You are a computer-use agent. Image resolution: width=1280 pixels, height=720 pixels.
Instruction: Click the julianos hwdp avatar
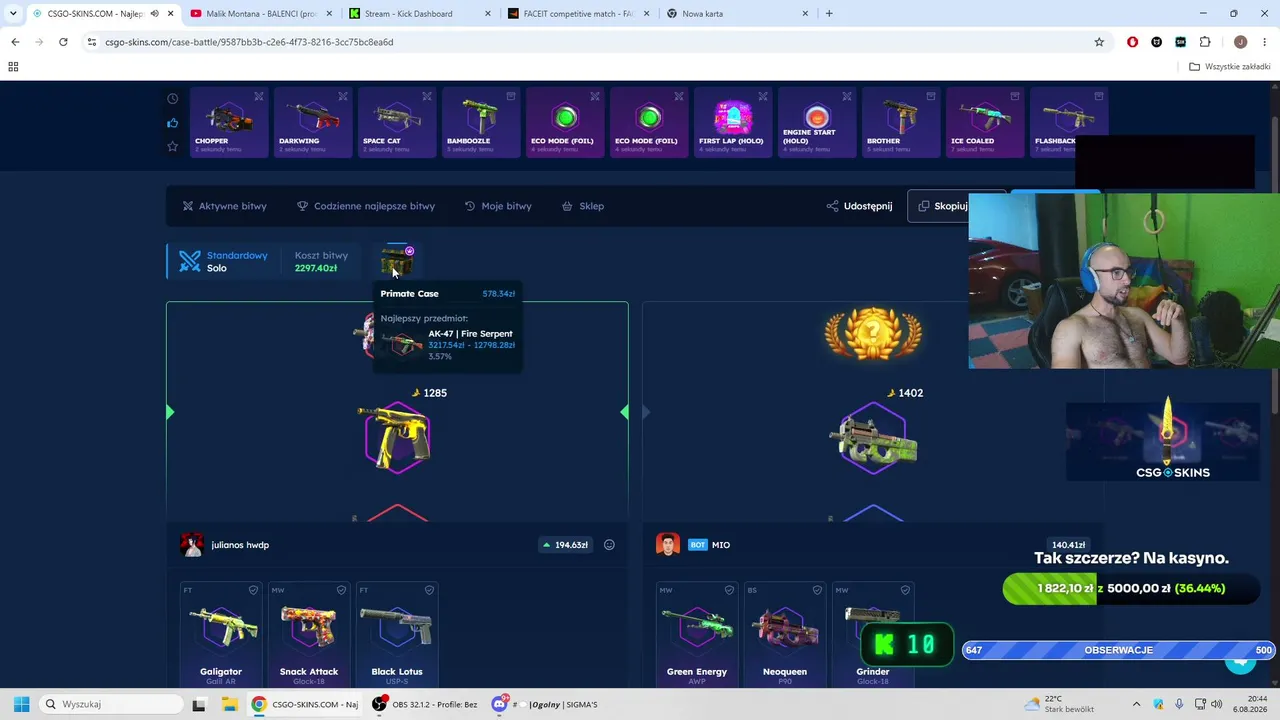coord(192,544)
